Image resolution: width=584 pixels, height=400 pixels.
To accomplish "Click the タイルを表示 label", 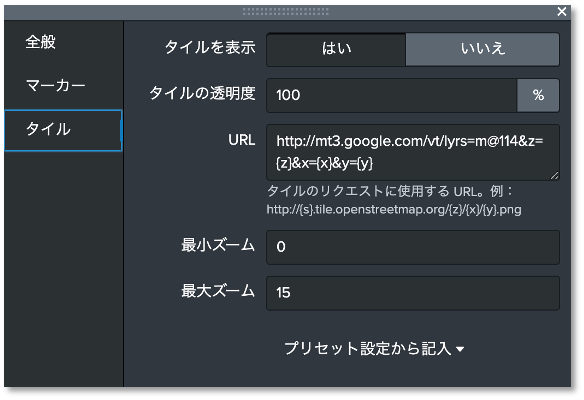I will (x=210, y=48).
